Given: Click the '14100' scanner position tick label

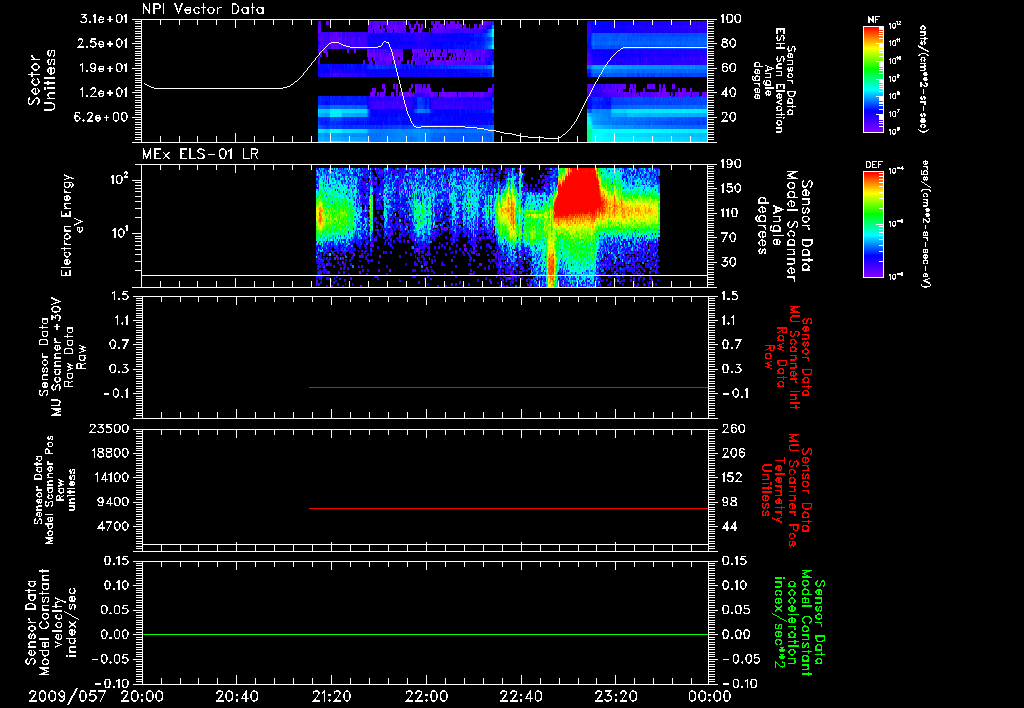Looking at the screenshot, I should coord(109,477).
